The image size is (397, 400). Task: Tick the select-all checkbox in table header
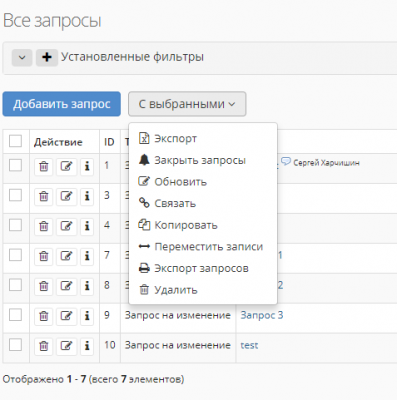[x=15, y=141]
